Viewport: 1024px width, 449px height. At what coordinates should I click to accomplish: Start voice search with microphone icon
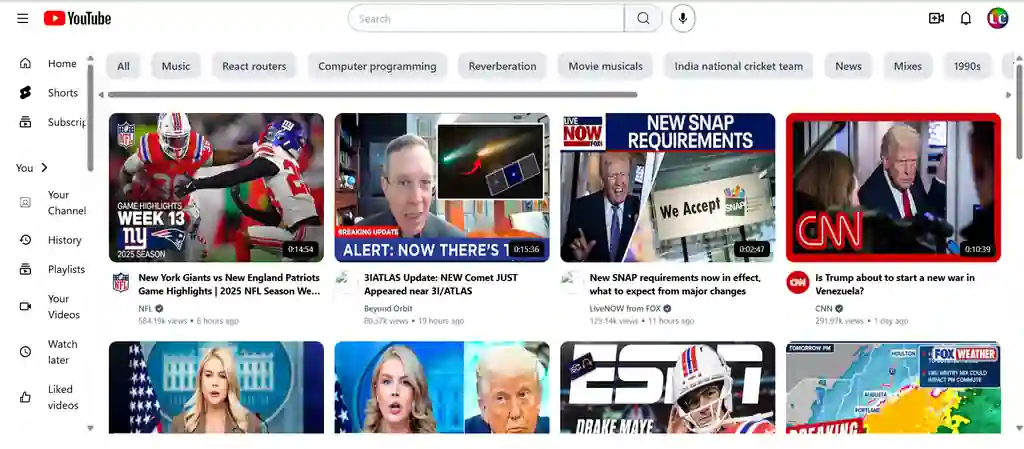pyautogui.click(x=683, y=18)
